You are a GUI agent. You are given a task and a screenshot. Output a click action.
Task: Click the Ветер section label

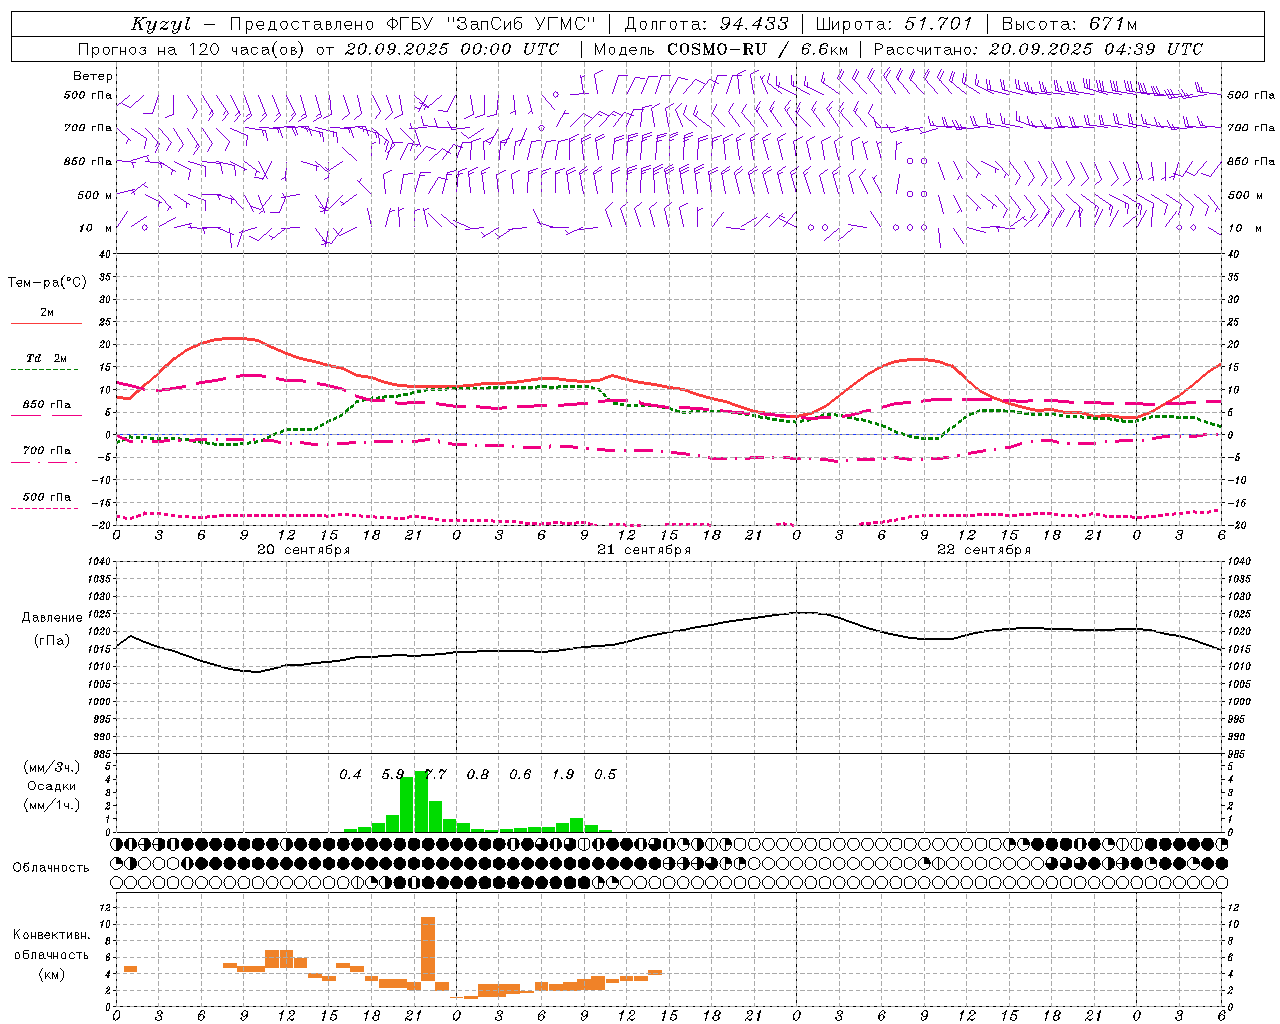(92, 76)
